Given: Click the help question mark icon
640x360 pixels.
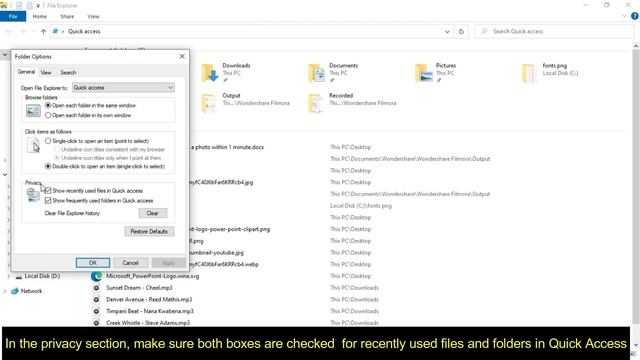Looking at the screenshot, I should tap(635, 16).
